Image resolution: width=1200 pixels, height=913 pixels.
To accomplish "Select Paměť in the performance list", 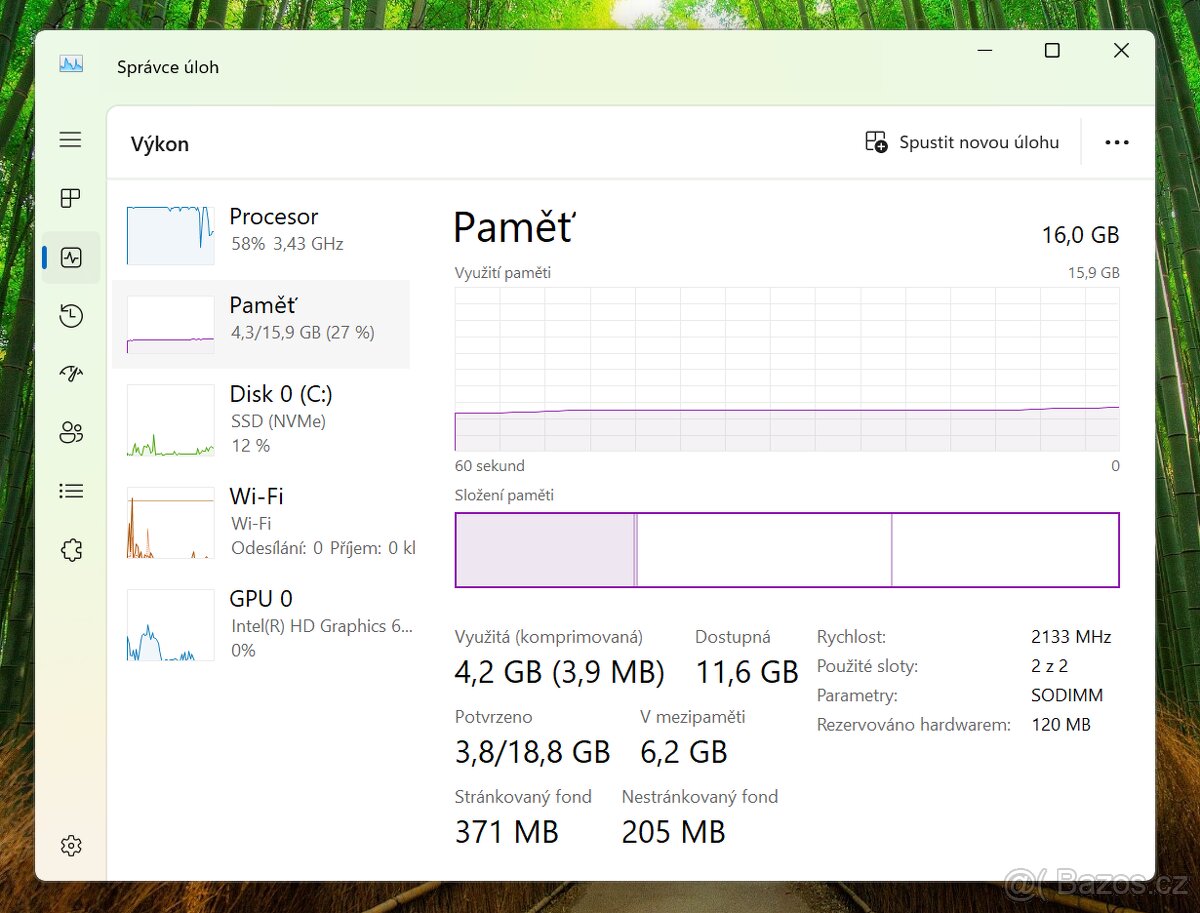I will pos(262,319).
